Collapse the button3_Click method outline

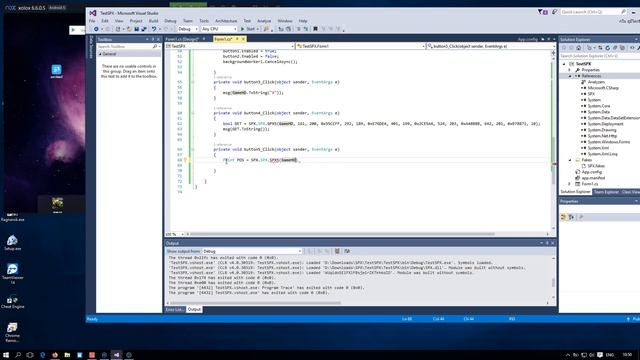coord(193,82)
